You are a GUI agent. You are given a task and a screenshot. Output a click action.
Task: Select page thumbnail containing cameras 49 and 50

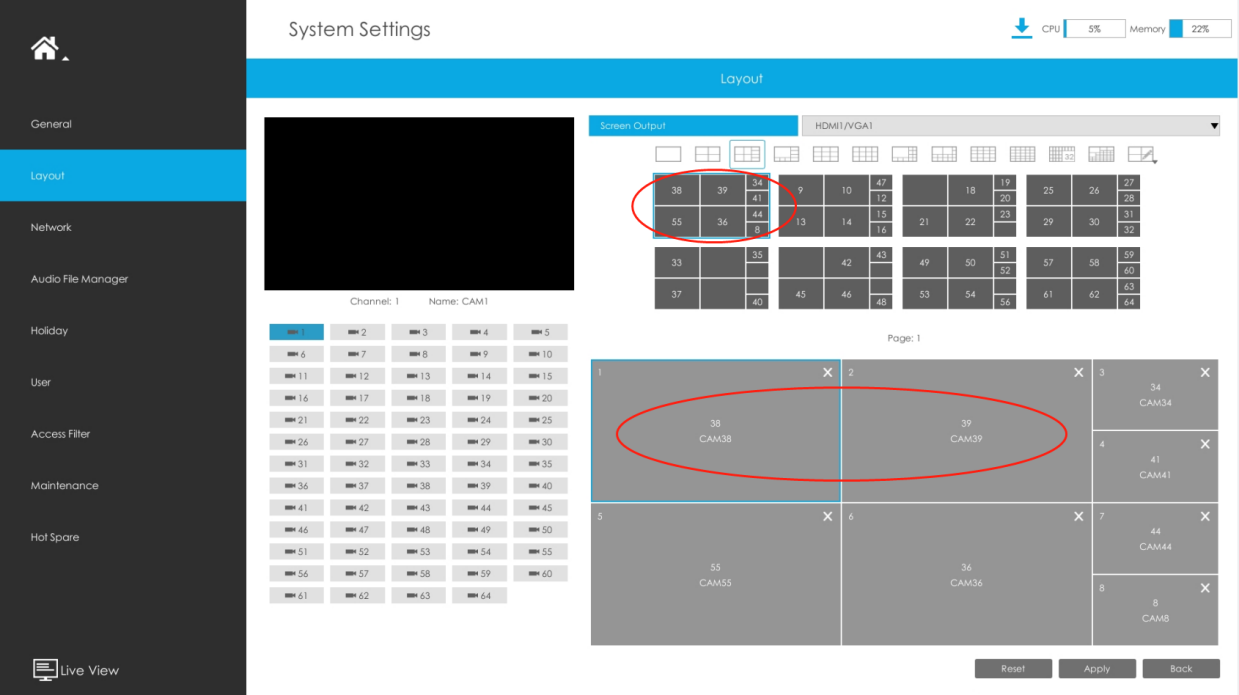[x=959, y=278]
